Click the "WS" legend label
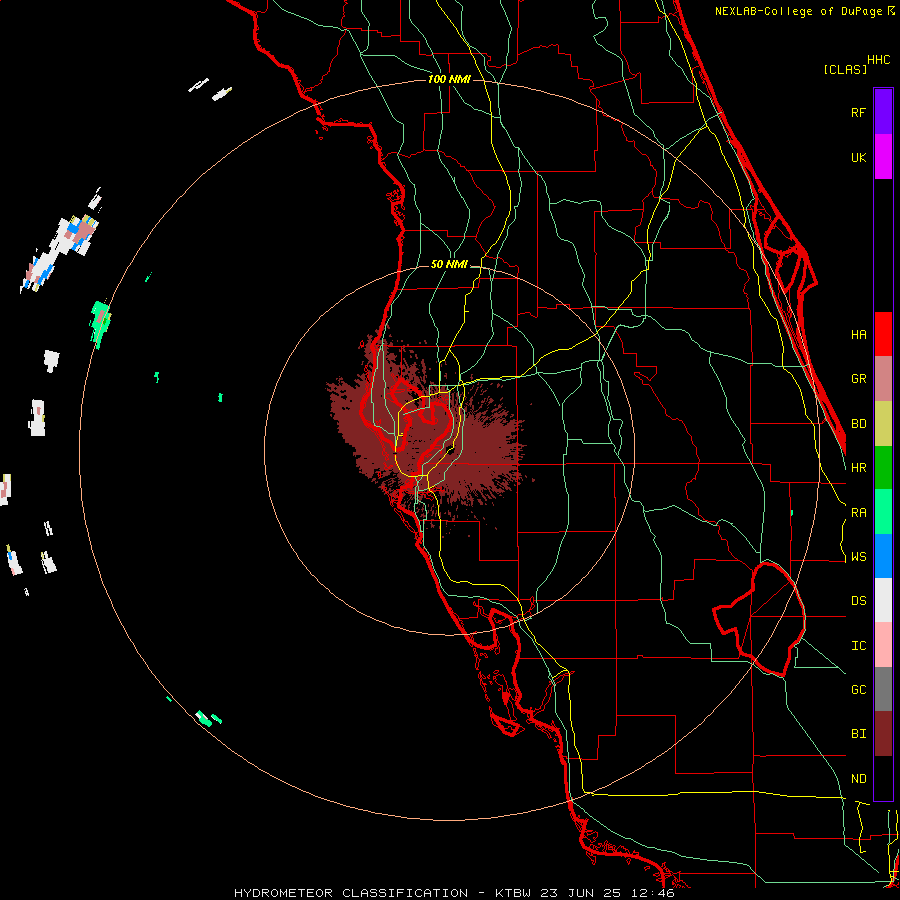 tap(858, 557)
